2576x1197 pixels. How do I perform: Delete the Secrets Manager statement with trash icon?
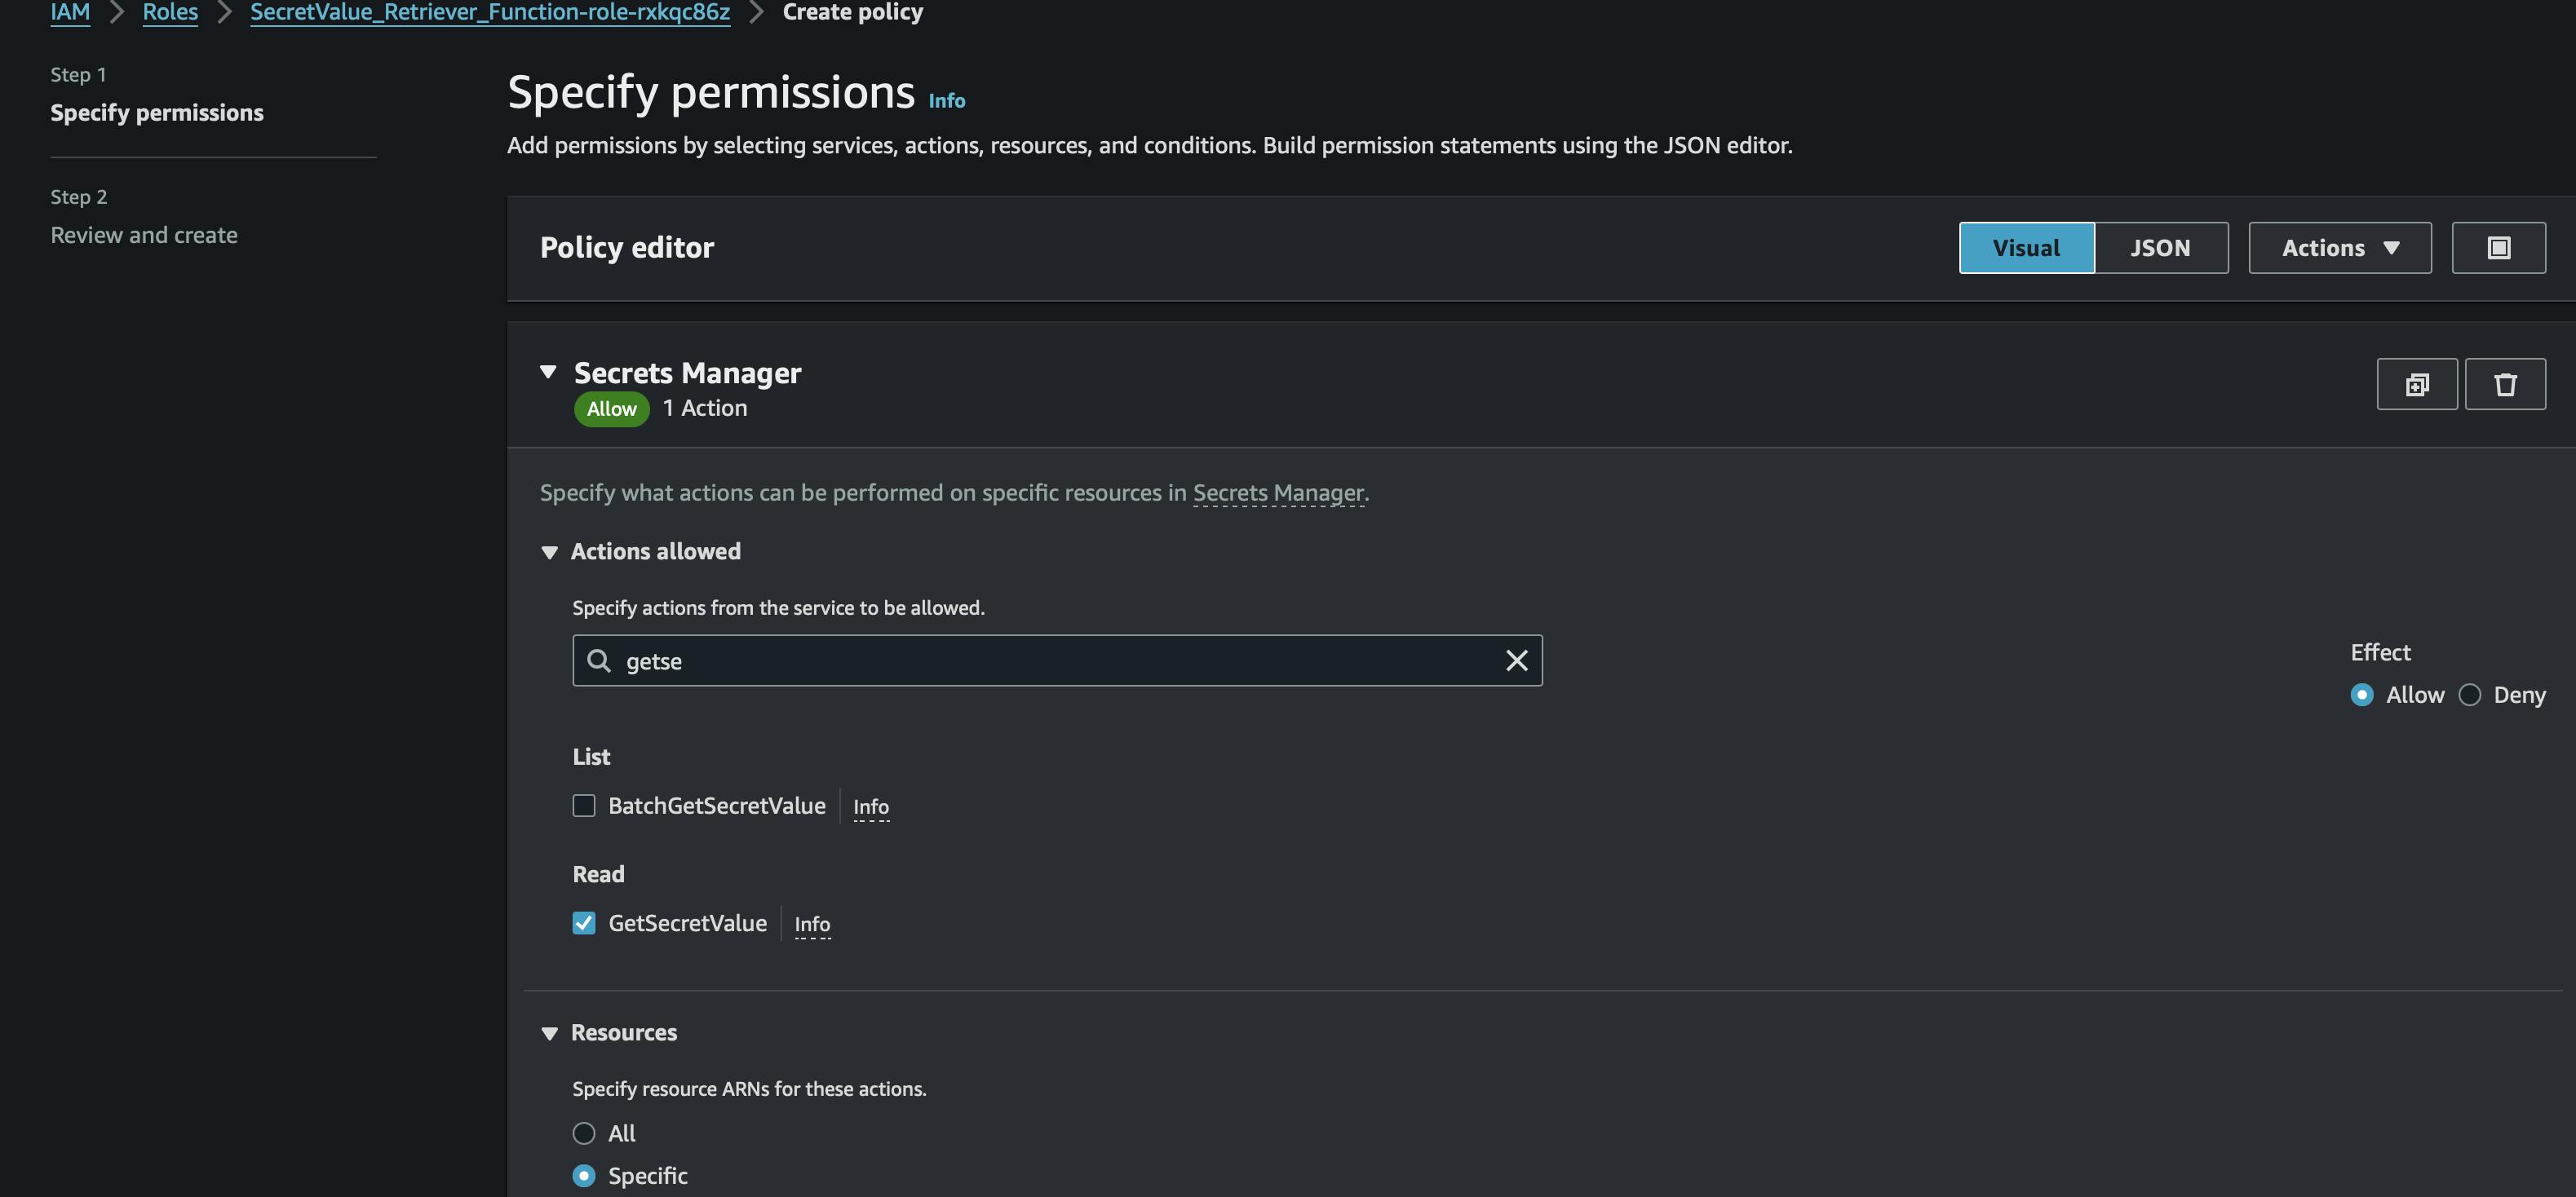pos(2504,384)
